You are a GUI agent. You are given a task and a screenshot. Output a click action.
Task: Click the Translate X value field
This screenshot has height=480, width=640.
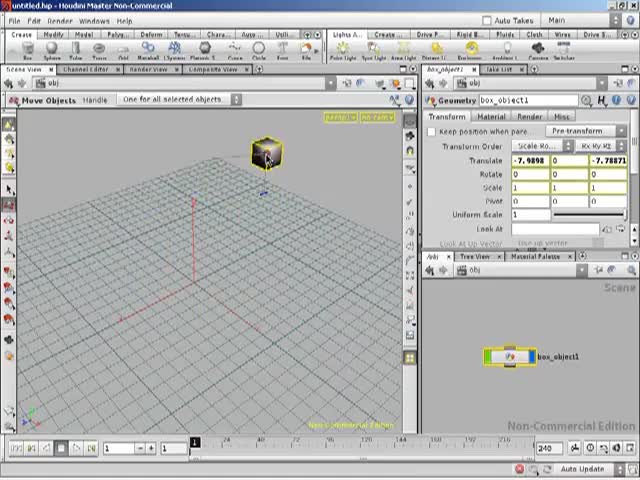[x=530, y=161]
